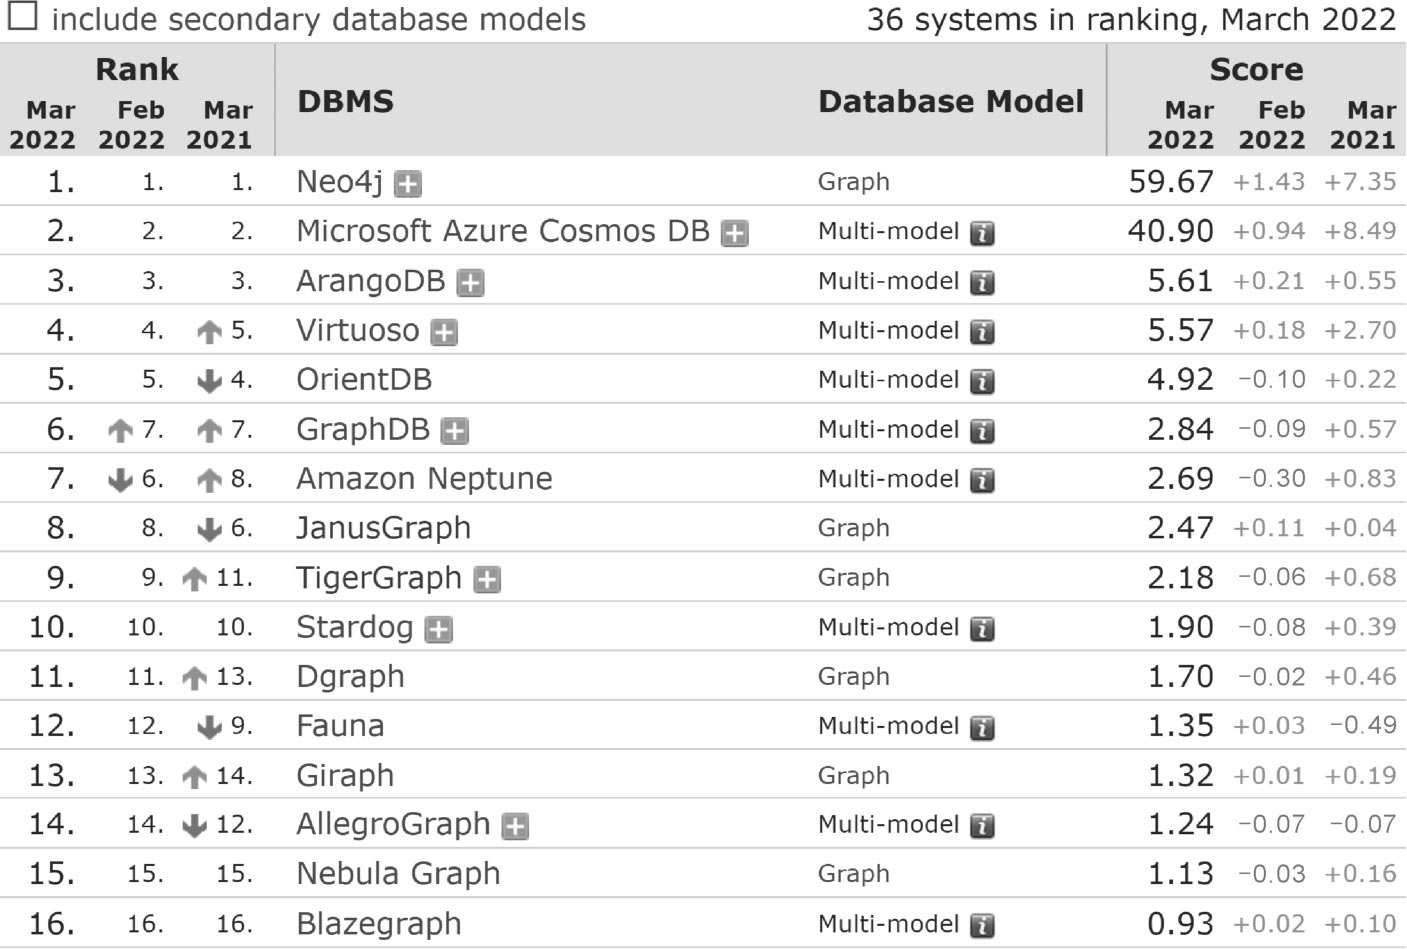Show Multi-model info icon for Fauna row
The image size is (1407, 949).
coord(983,727)
